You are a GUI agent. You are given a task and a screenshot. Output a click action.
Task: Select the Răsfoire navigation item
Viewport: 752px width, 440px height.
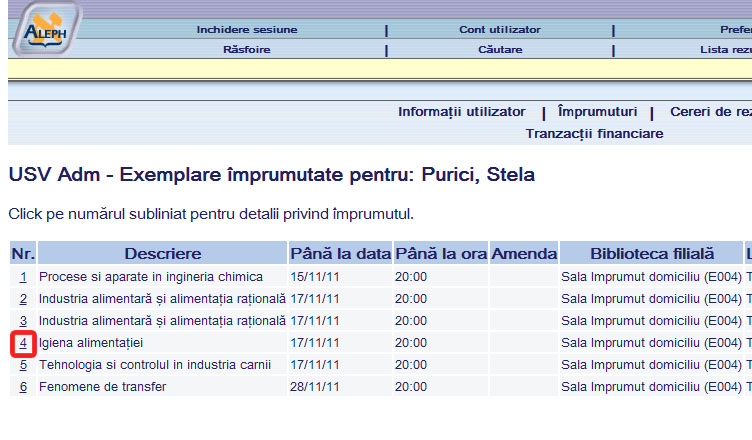pos(246,49)
